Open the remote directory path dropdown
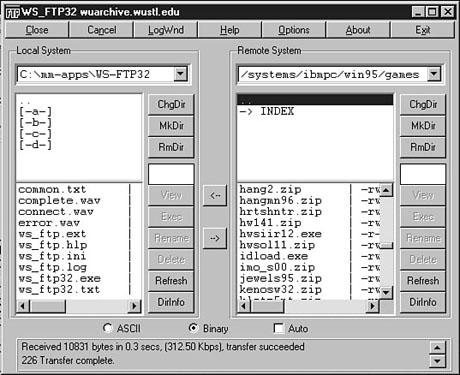460x375 pixels. [x=434, y=74]
